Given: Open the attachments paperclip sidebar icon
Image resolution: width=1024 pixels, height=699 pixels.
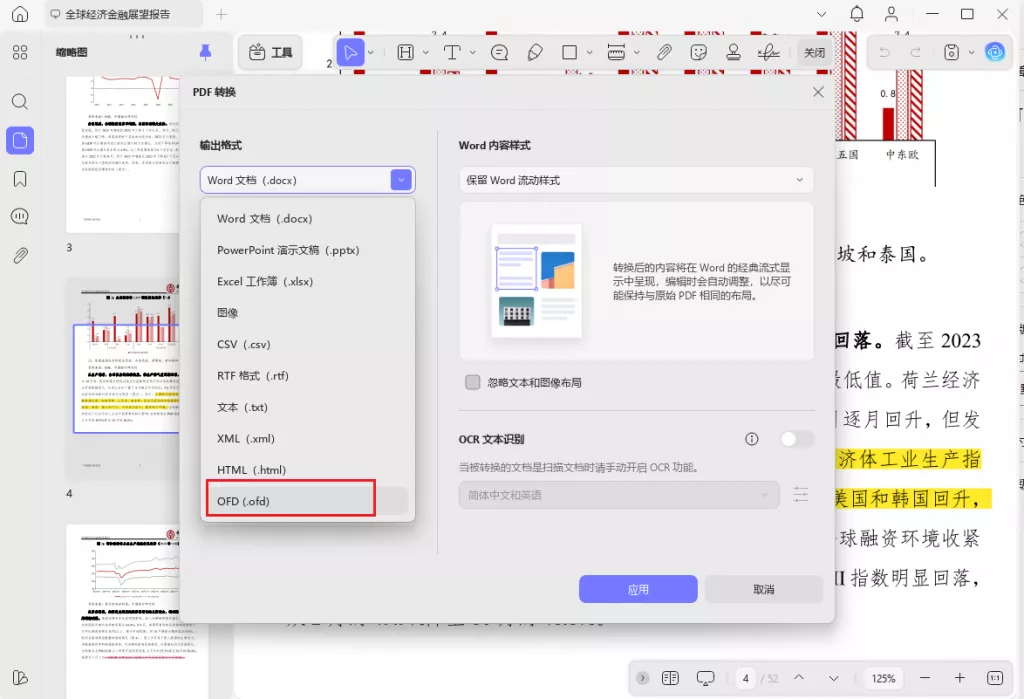Looking at the screenshot, I should (20, 255).
